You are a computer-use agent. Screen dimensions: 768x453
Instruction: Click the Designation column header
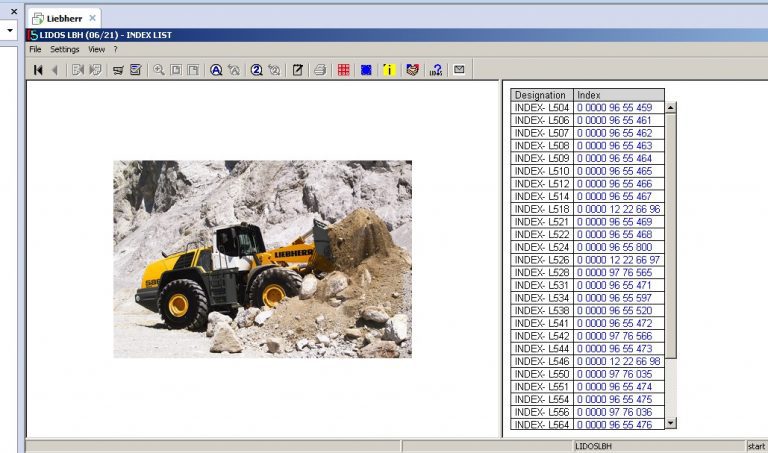click(542, 95)
